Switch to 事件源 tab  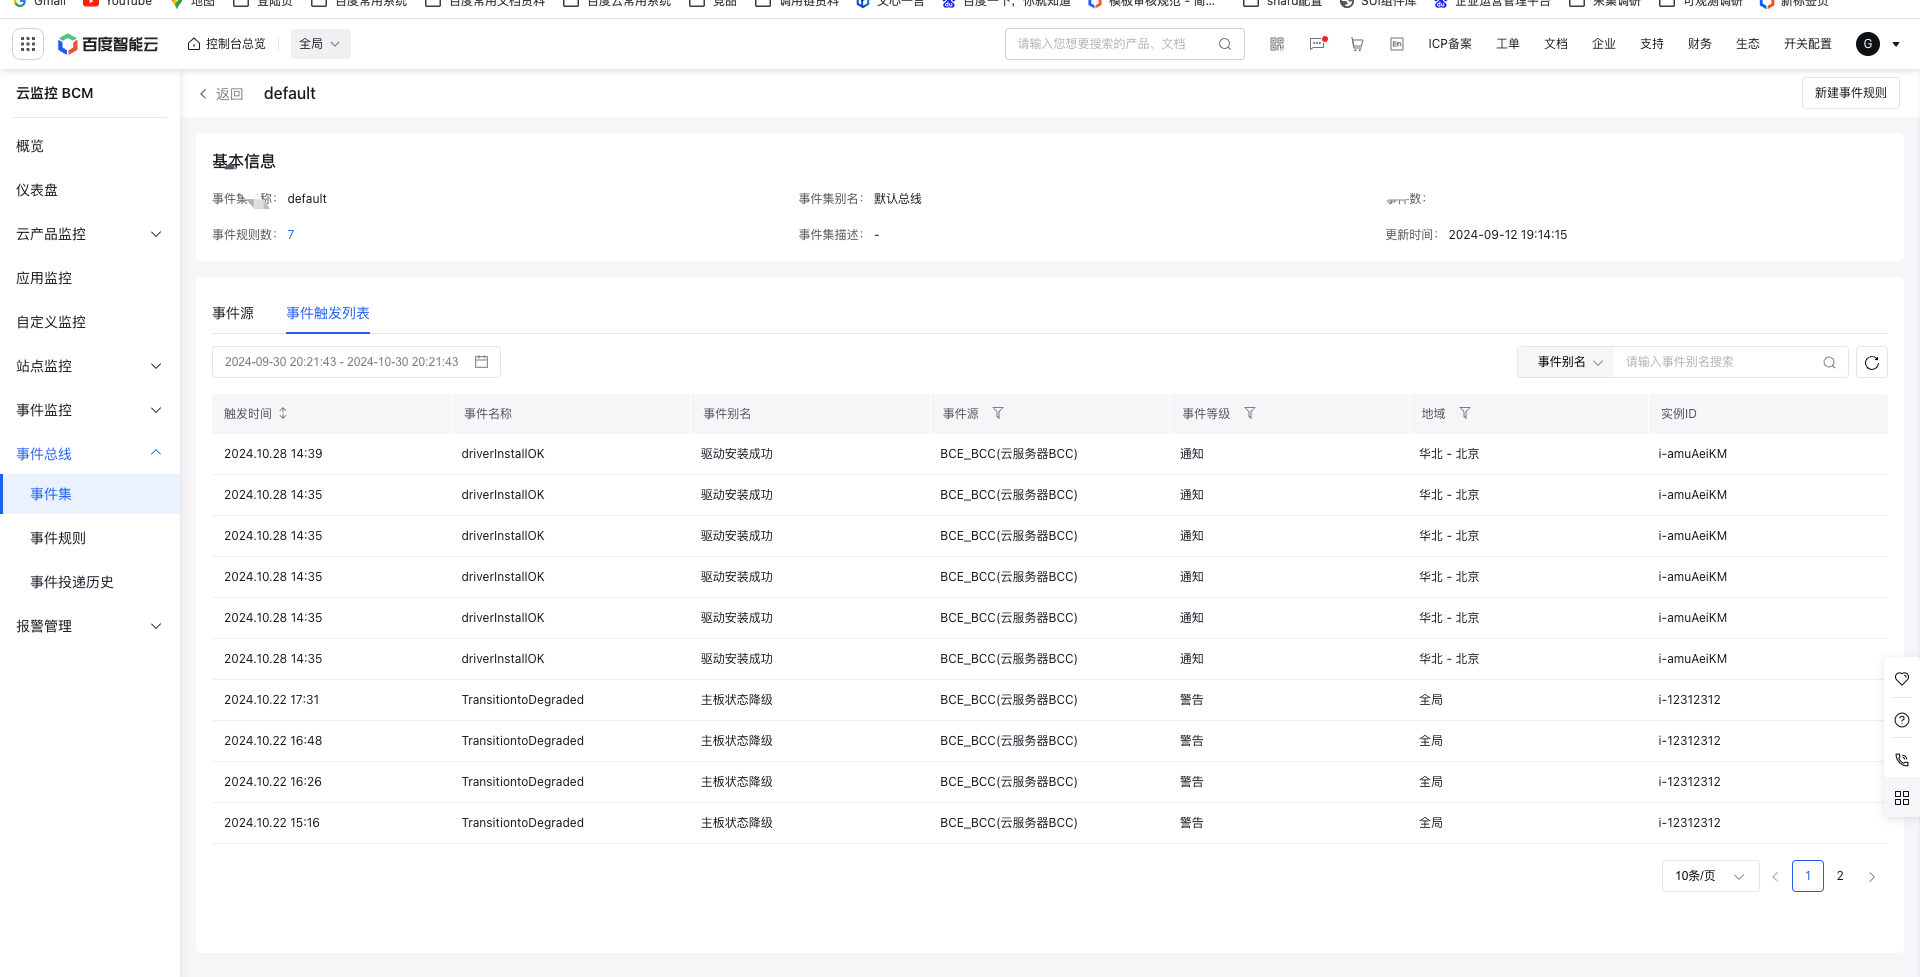point(233,313)
